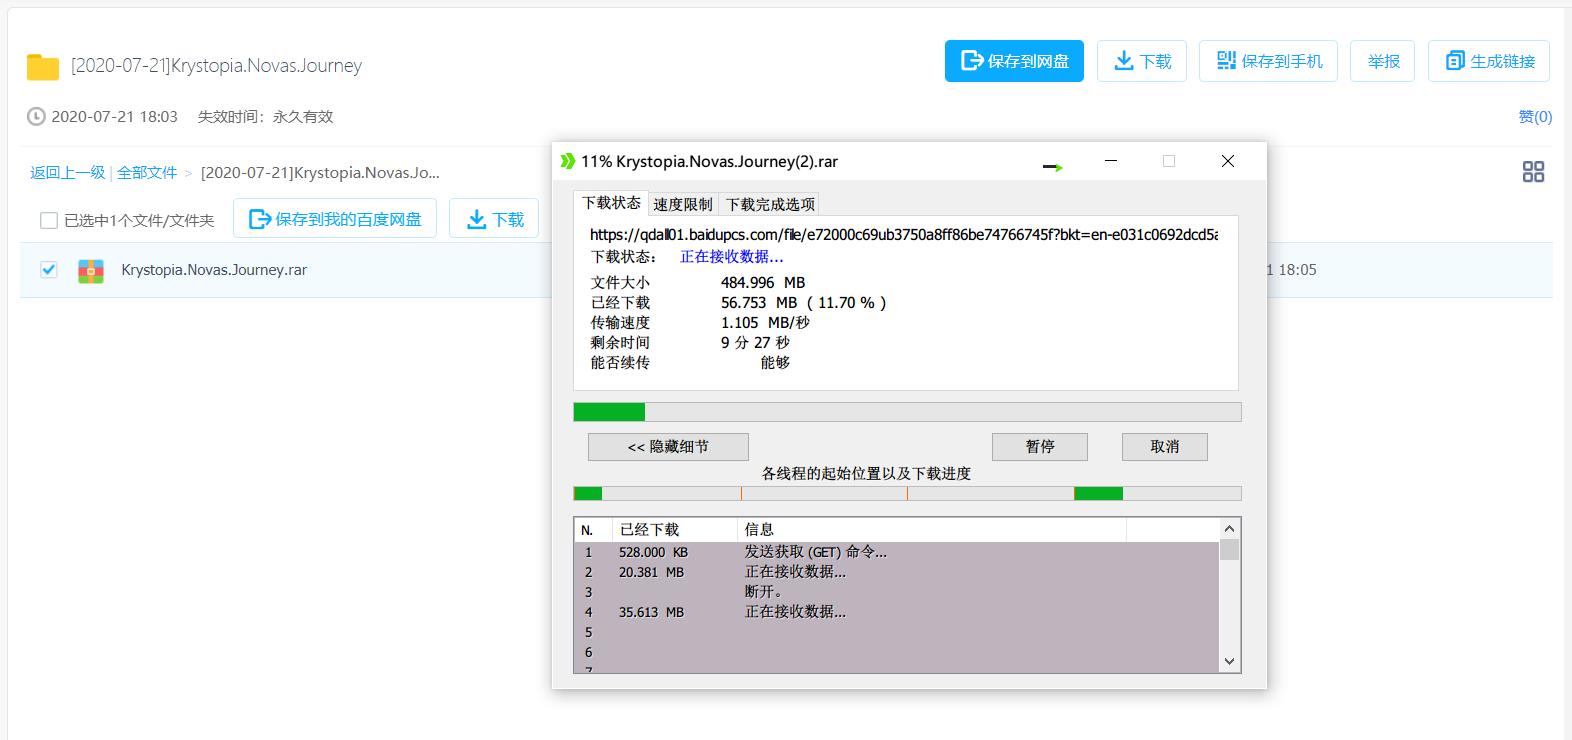Click file size value 484.996 MB
This screenshot has height=740, width=1572.
tap(763, 283)
